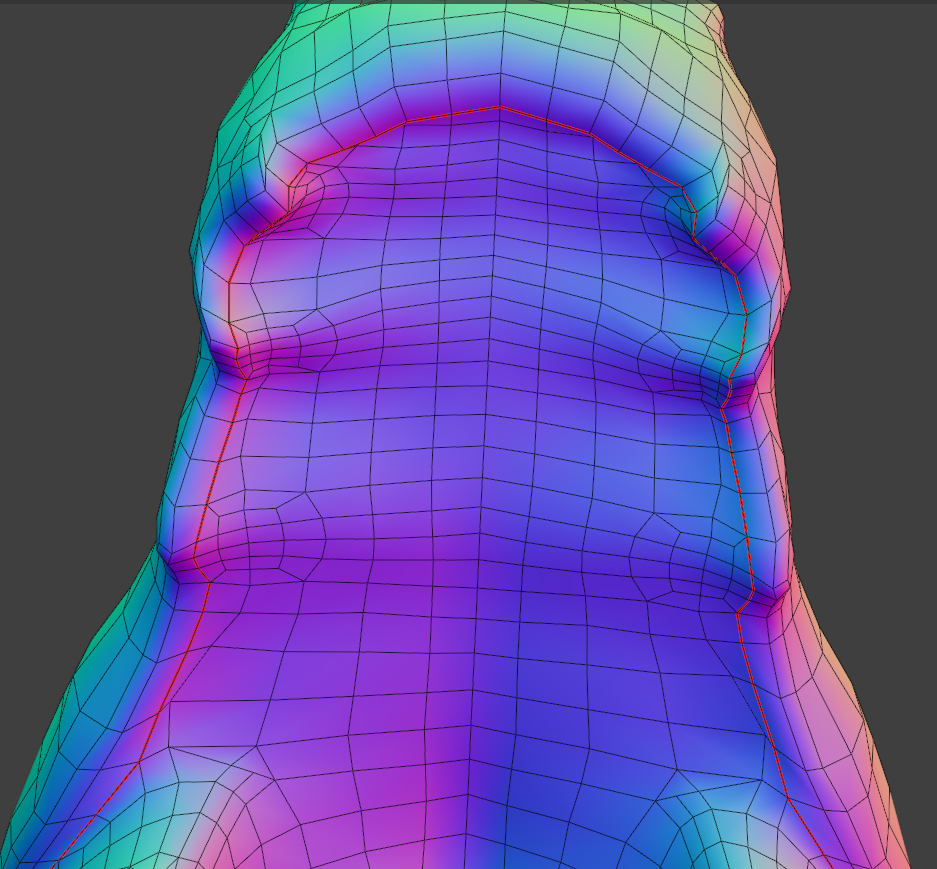Select left seam kink at the lower fold crease

click(195, 568)
